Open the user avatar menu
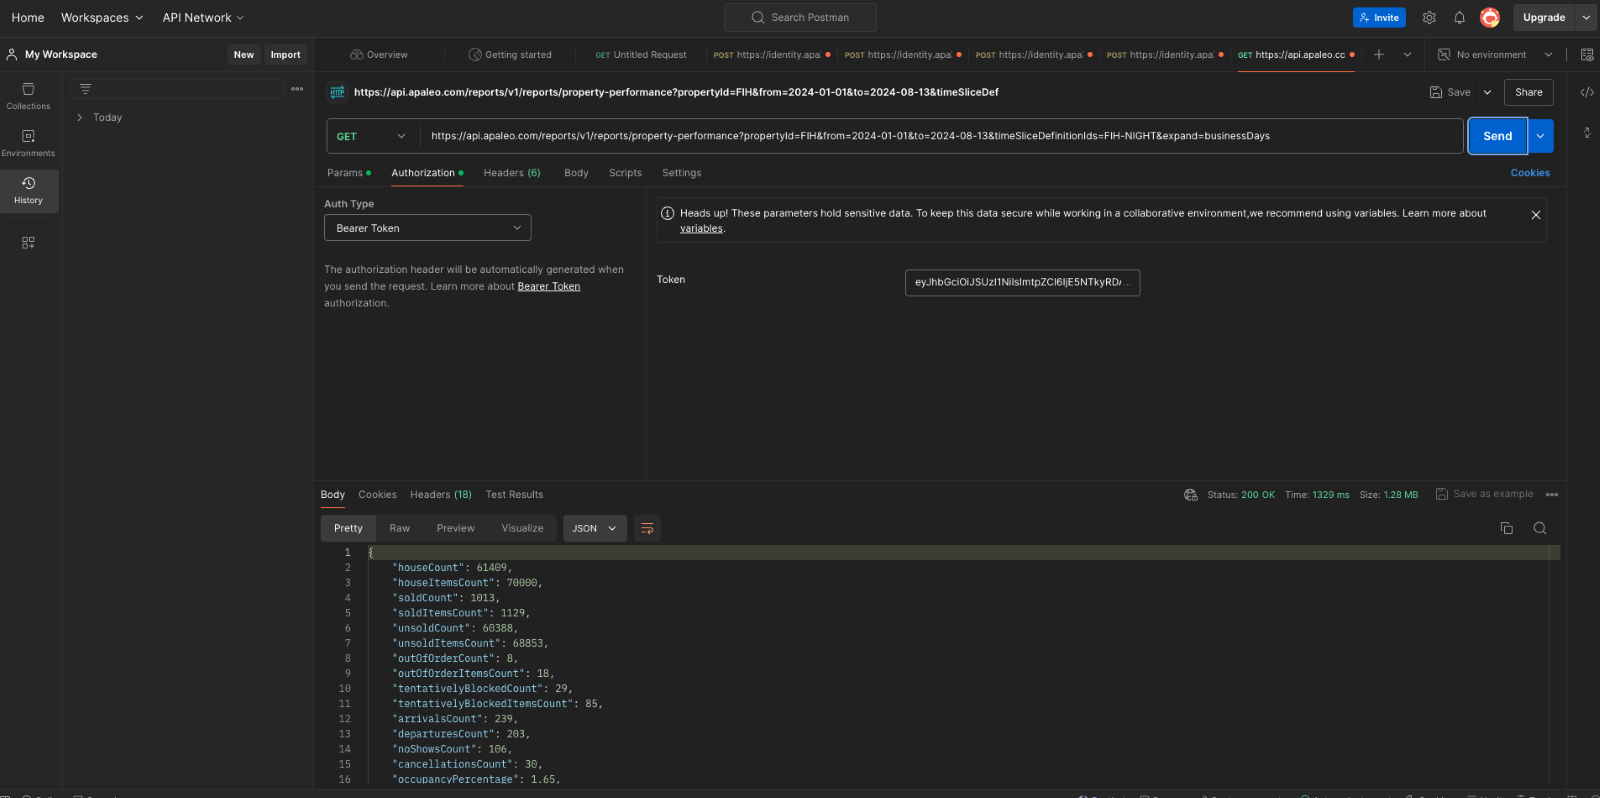The width and height of the screenshot is (1600, 798). click(1490, 17)
